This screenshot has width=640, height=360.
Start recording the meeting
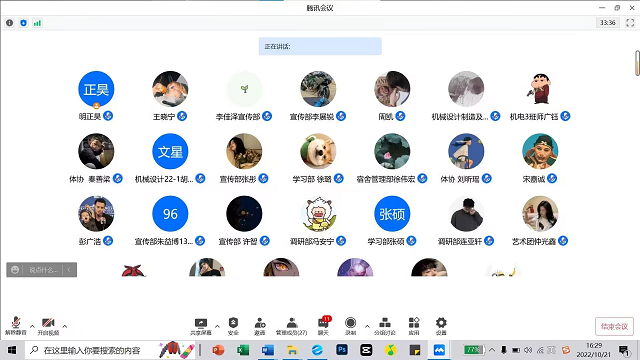350,327
